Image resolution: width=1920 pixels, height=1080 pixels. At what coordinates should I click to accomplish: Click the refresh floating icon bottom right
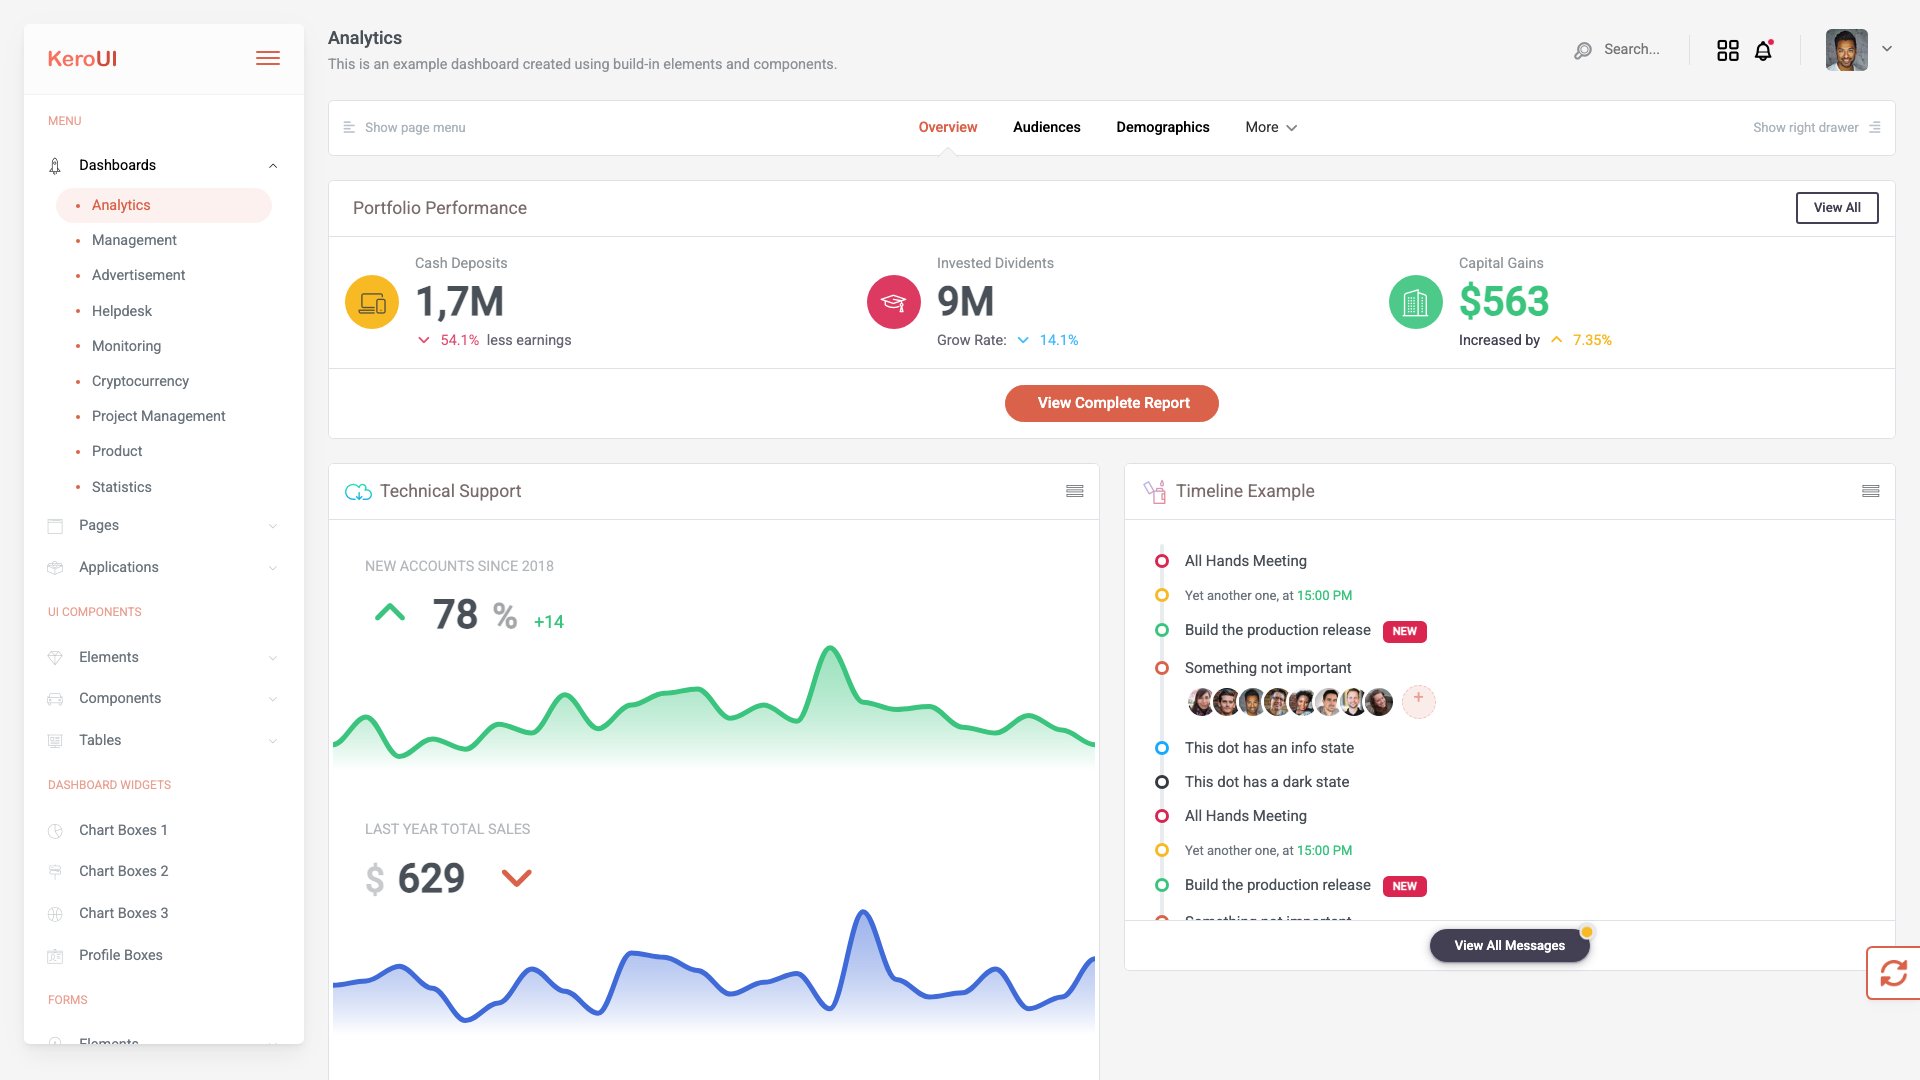(1893, 971)
